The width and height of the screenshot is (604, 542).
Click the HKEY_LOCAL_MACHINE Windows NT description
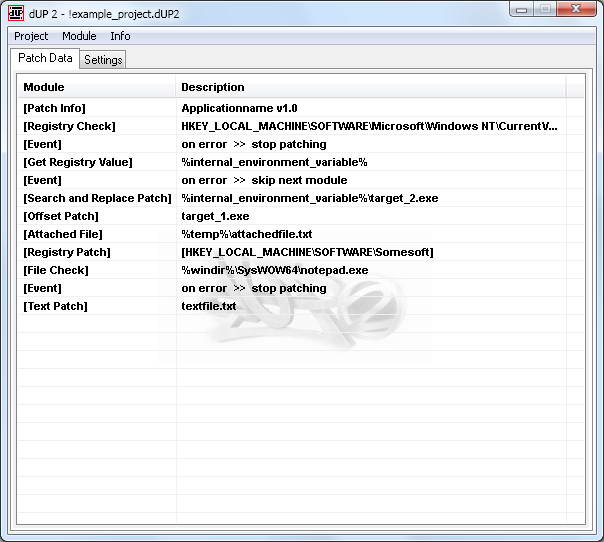pyautogui.click(x=369, y=126)
